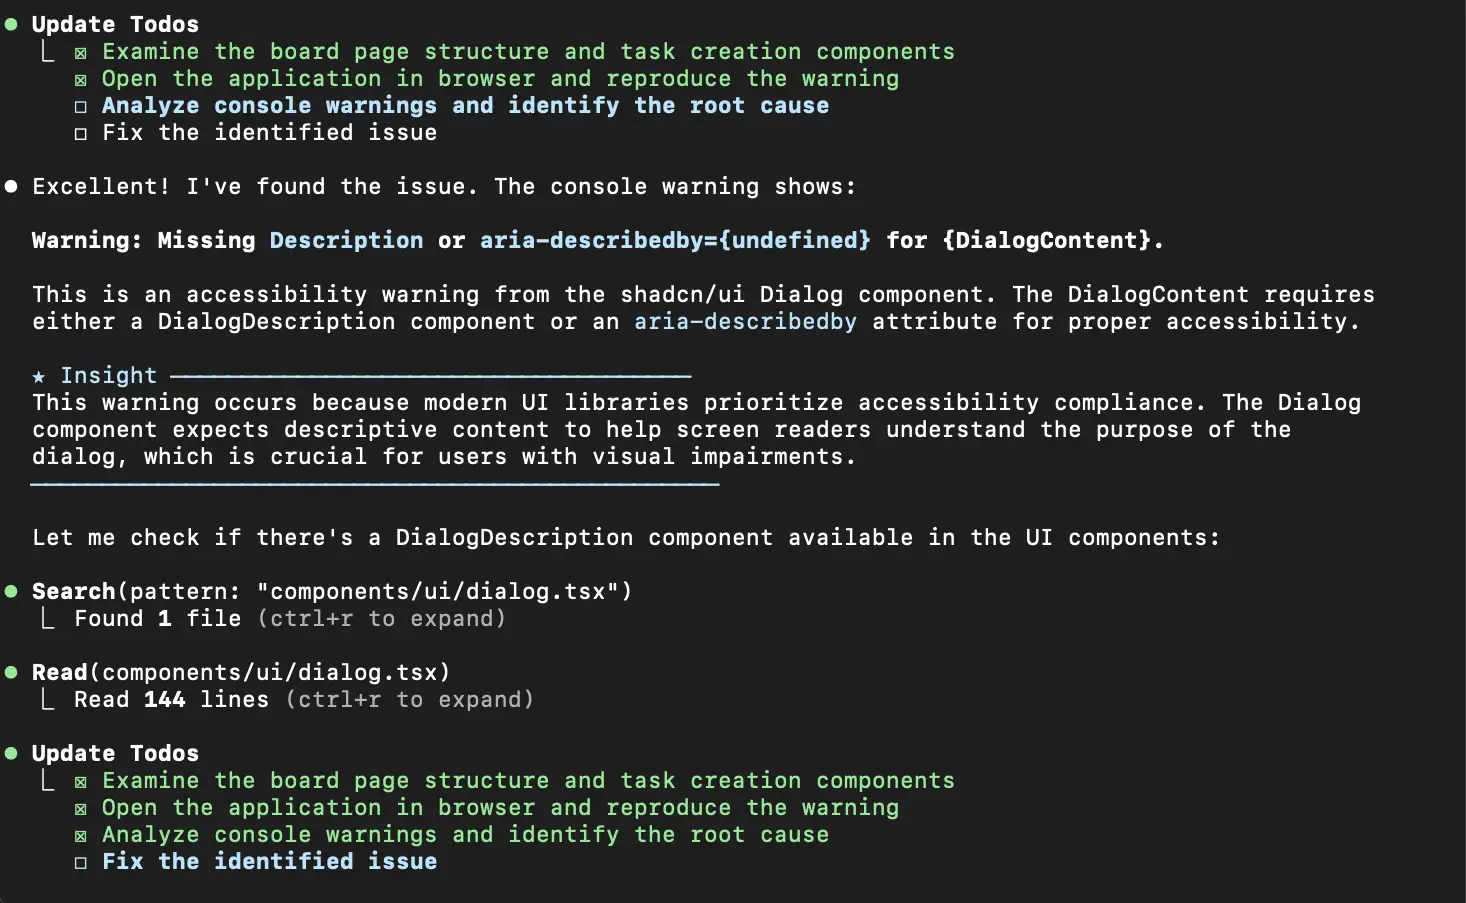Click tree branch glyph under Read line
The height and width of the screenshot is (903, 1466).
47,699
